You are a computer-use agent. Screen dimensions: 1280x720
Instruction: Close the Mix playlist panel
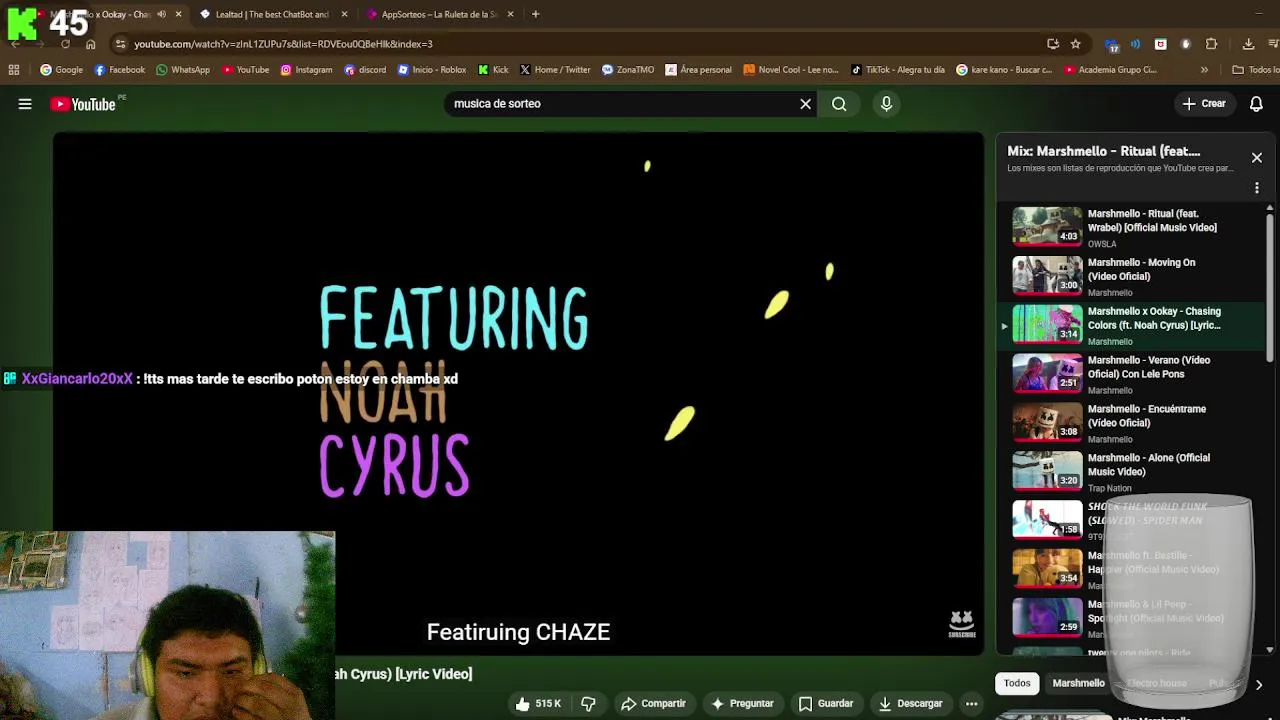(x=1257, y=158)
